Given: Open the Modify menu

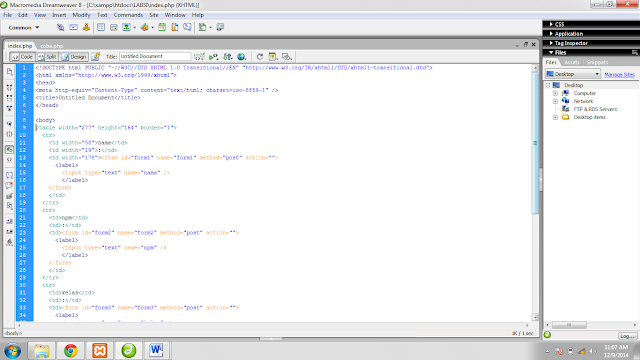Looking at the screenshot, I should click(81, 15).
